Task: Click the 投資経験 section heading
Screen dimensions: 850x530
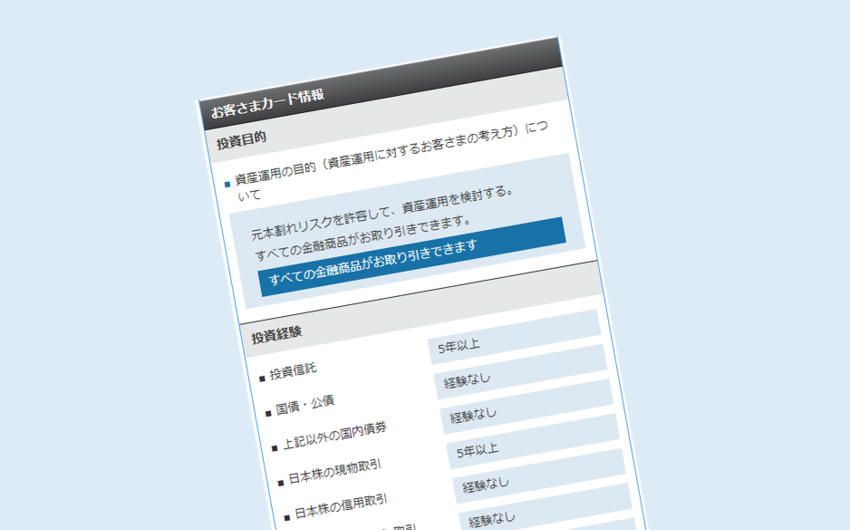Action: 276,334
